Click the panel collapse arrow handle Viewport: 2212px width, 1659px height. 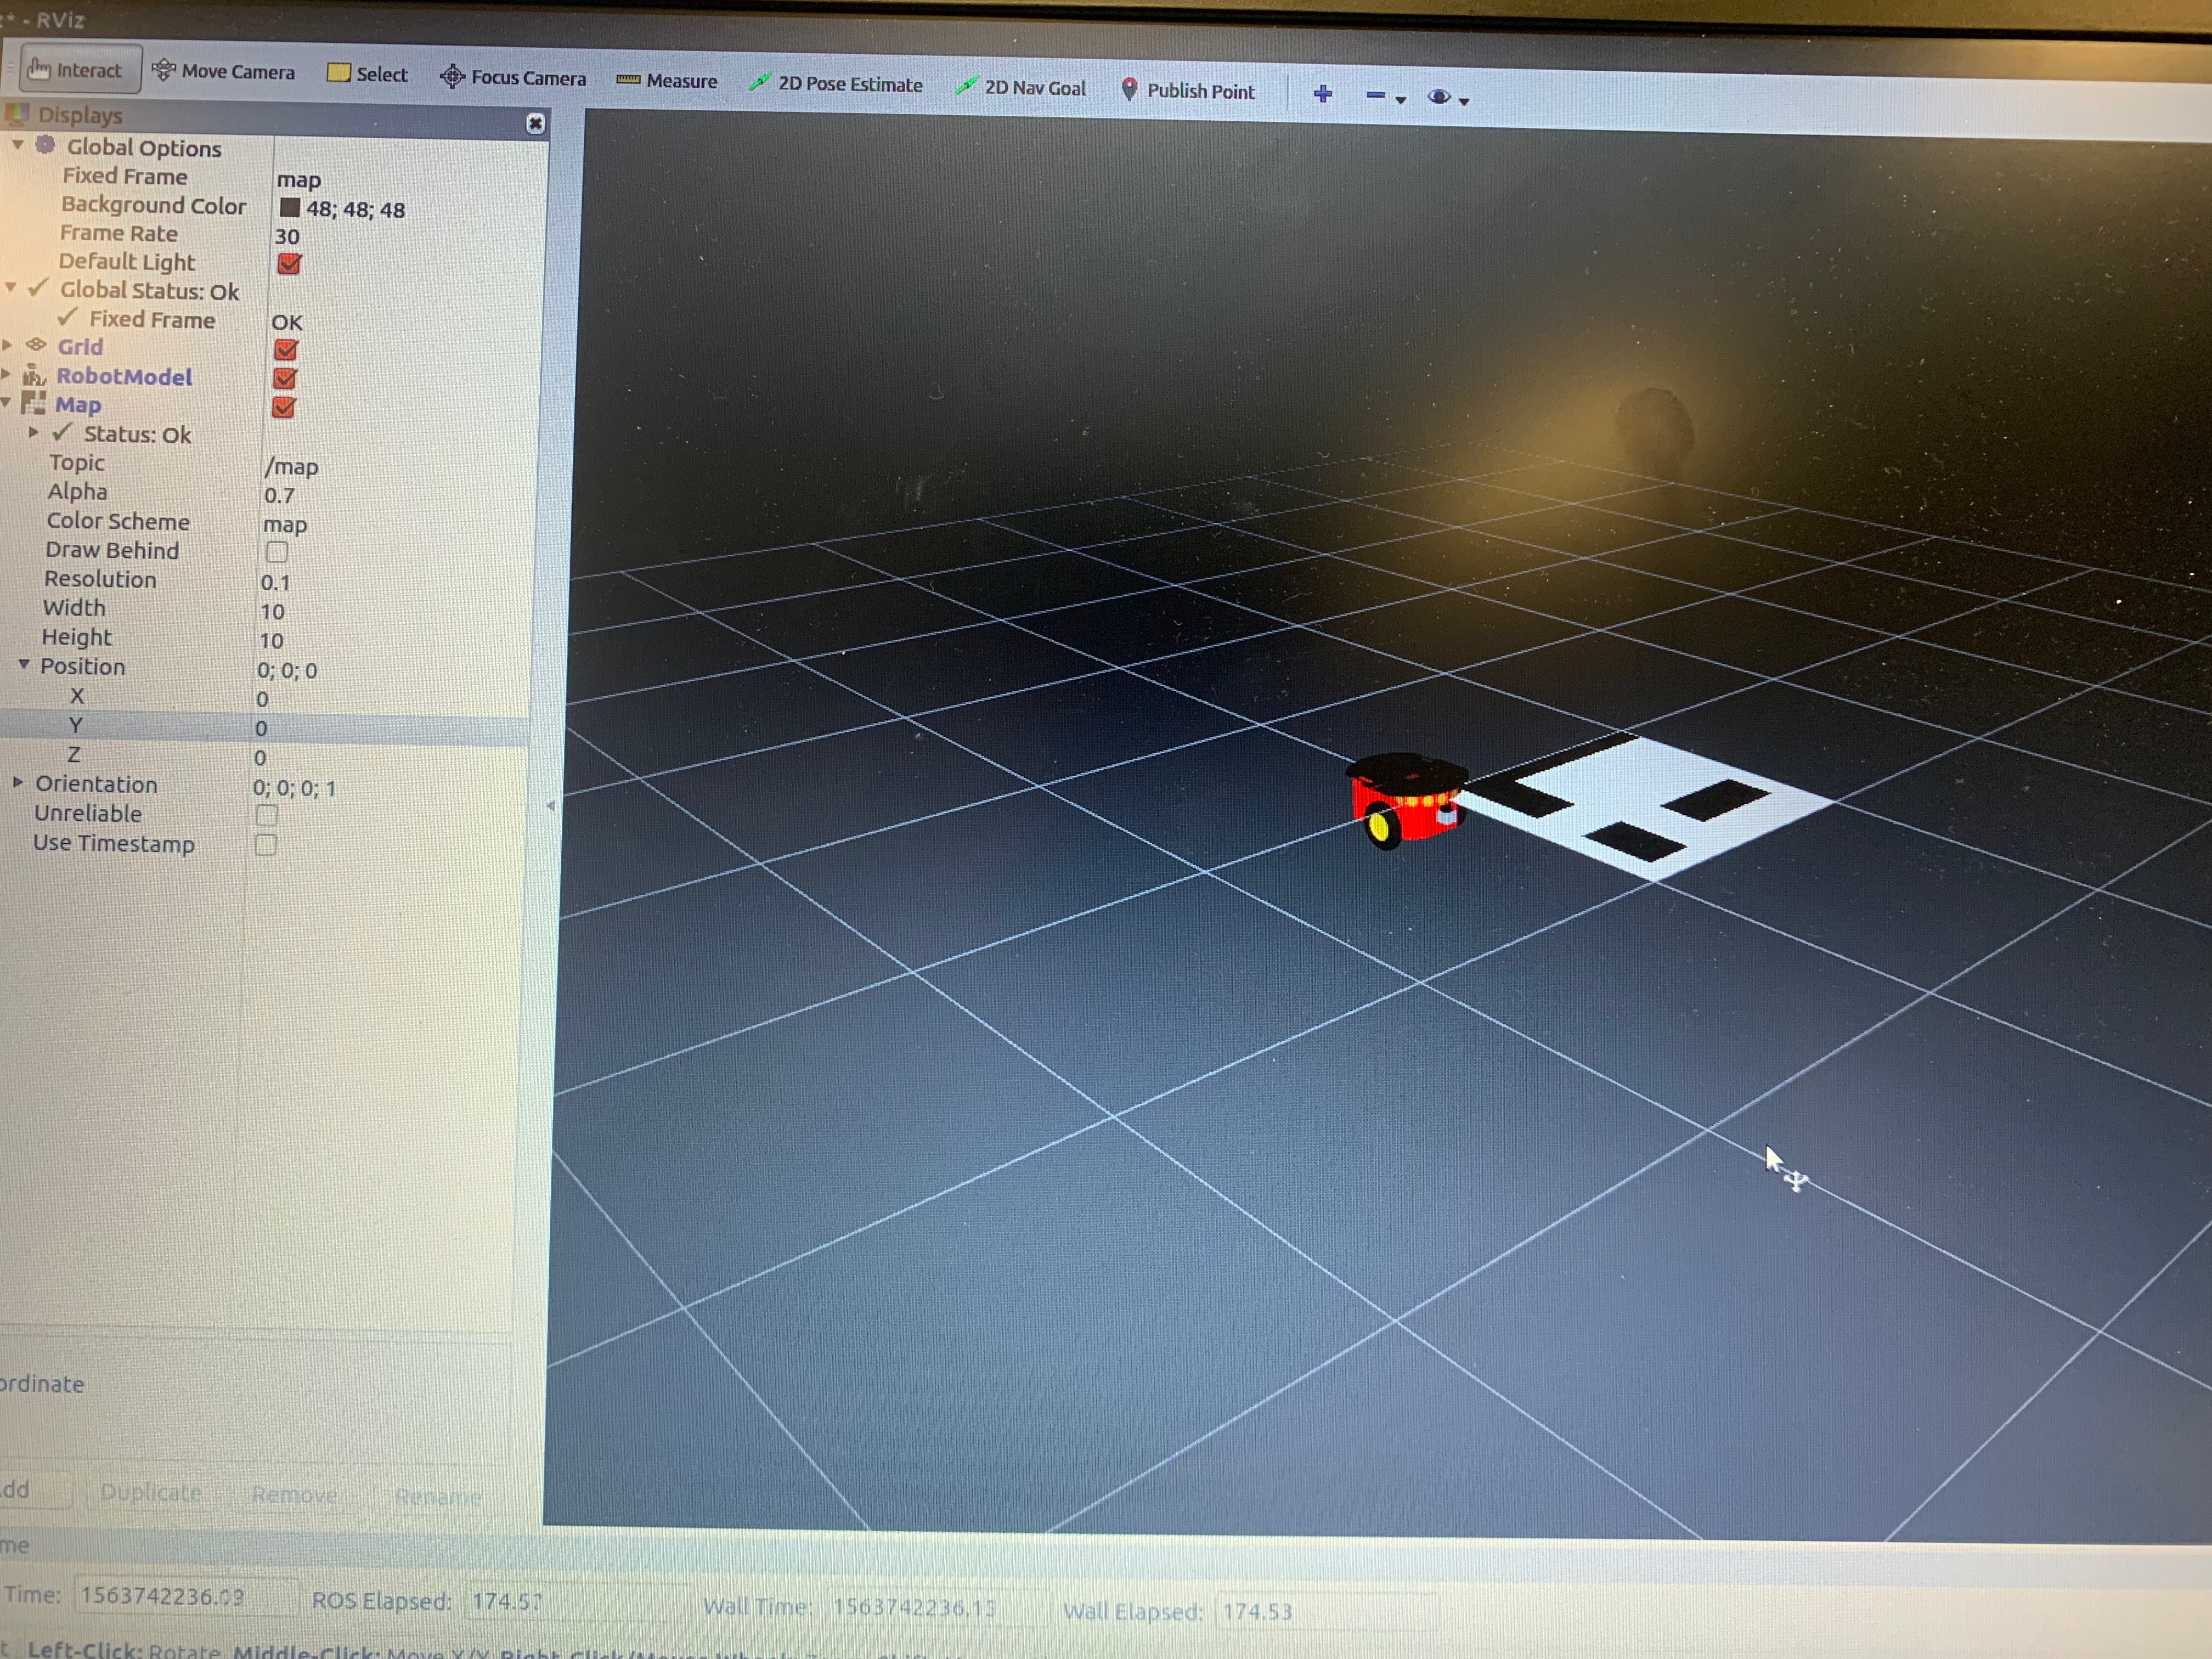[550, 806]
